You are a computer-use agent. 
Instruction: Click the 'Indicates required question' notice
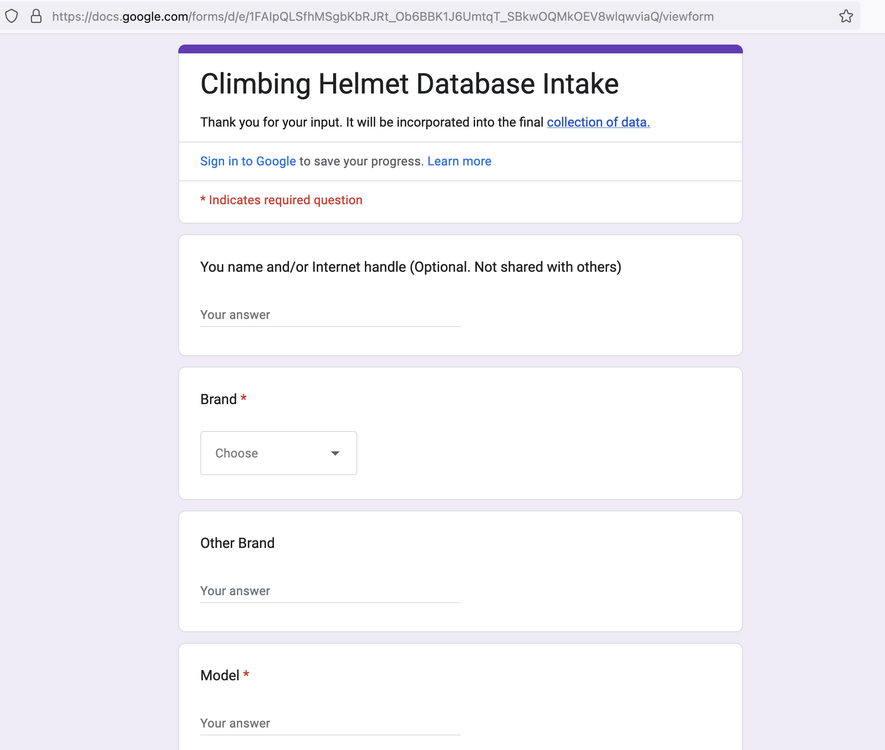(x=282, y=200)
